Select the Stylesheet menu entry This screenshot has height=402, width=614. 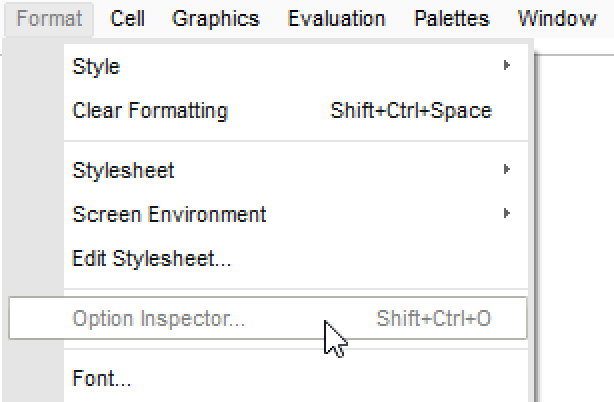123,171
